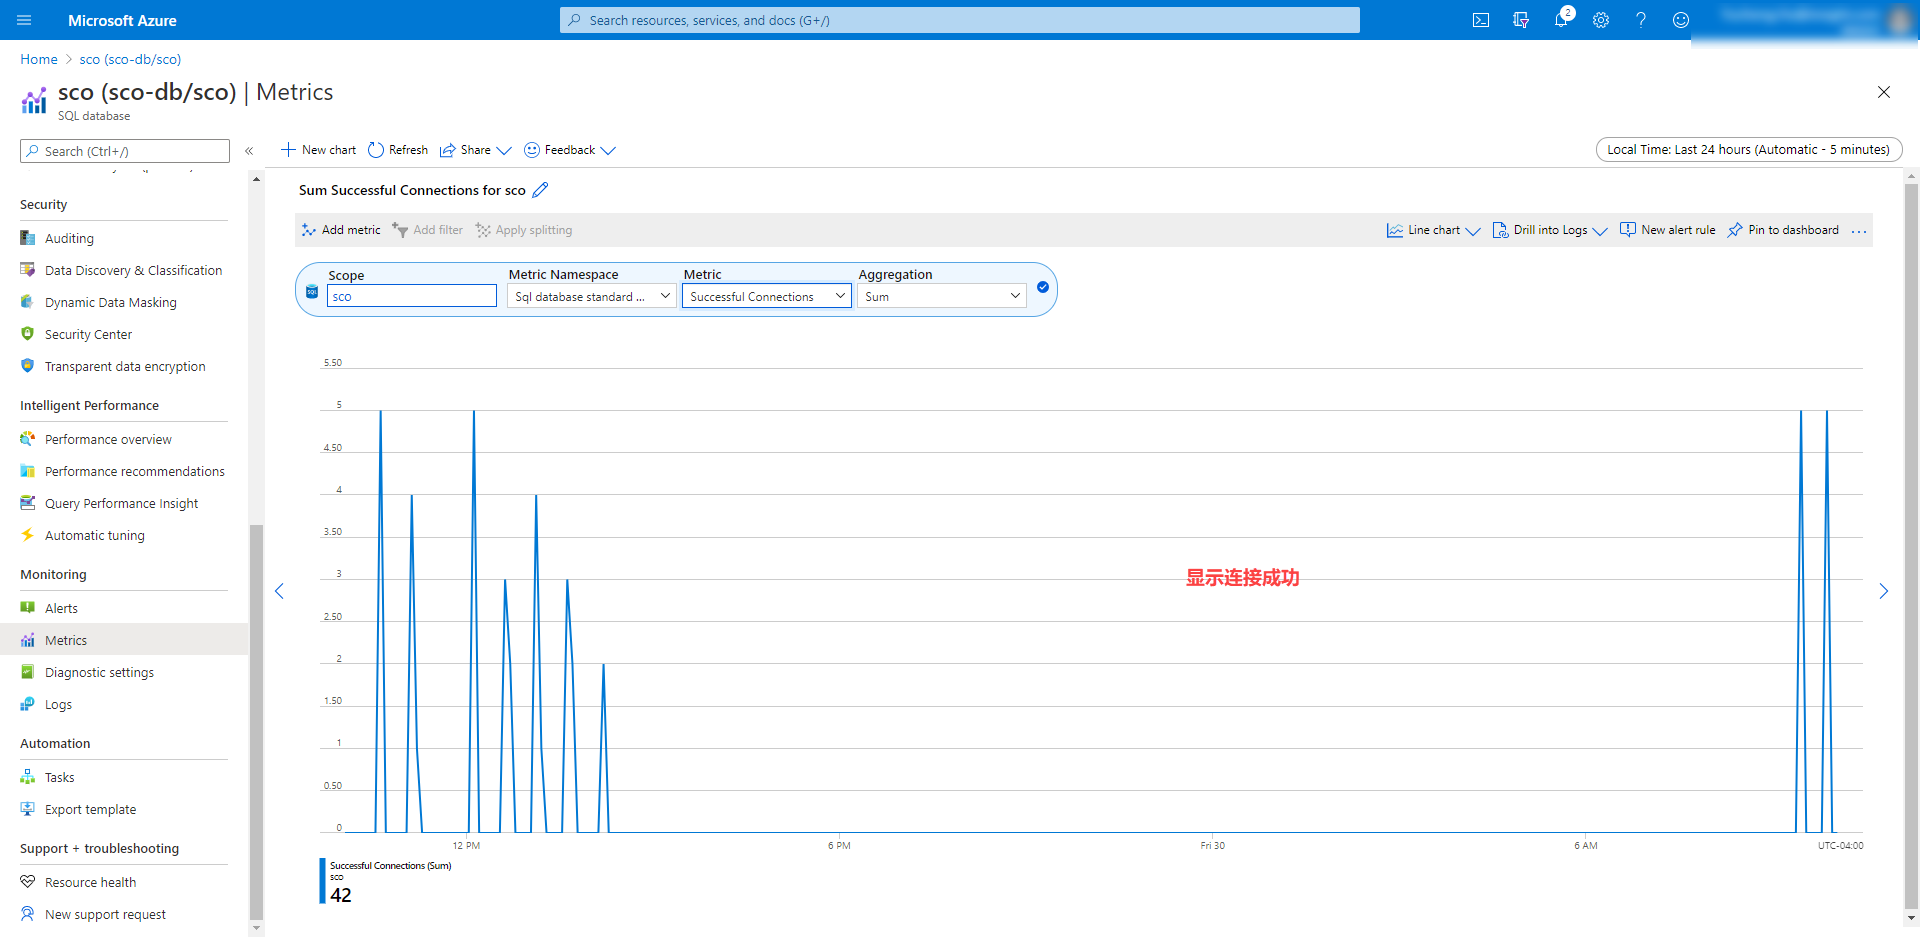Screen dimensions: 1920x937
Task: Confirm metric selection with blue checkmark
Action: pyautogui.click(x=1043, y=287)
